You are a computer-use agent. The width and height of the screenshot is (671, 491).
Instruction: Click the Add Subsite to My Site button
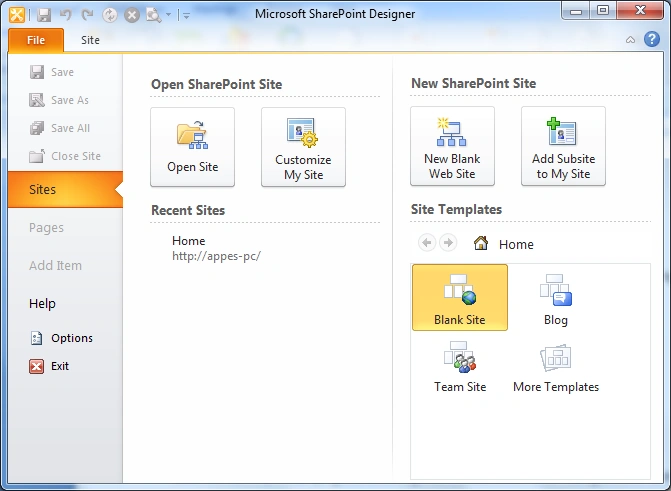click(563, 146)
